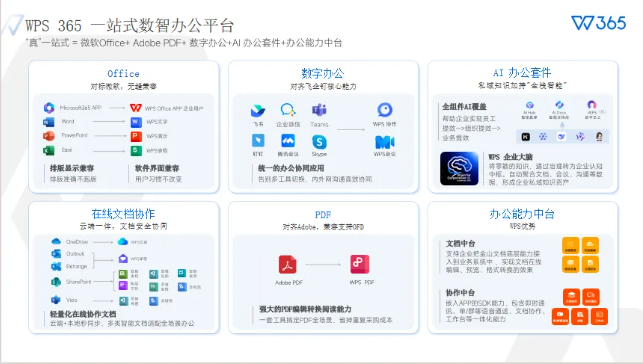The width and height of the screenshot is (643, 364).
Task: Select the Visio icon
Action: (x=56, y=300)
